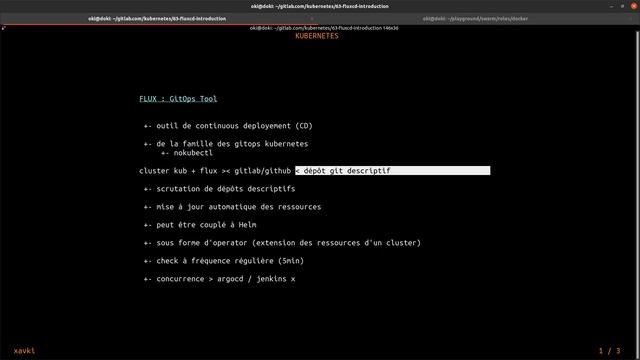
Task: Click the terminal pane title showing 146x36
Action: [x=324, y=28]
